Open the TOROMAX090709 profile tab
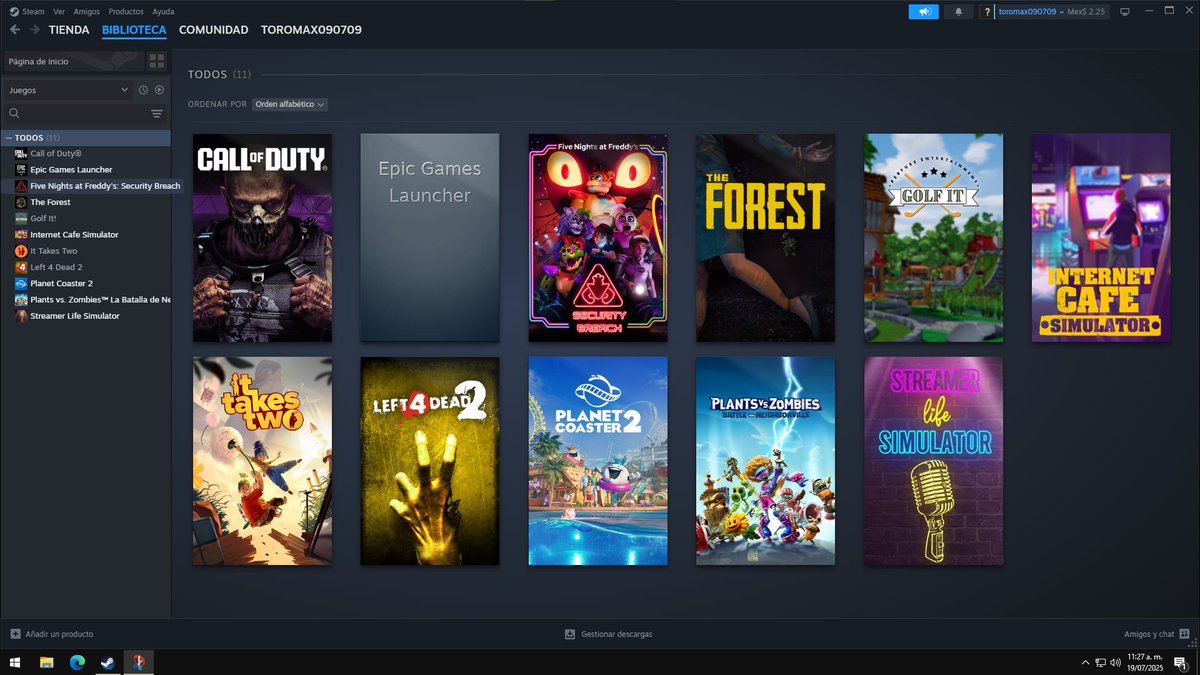Viewport: 1200px width, 675px height. pyautogui.click(x=311, y=30)
